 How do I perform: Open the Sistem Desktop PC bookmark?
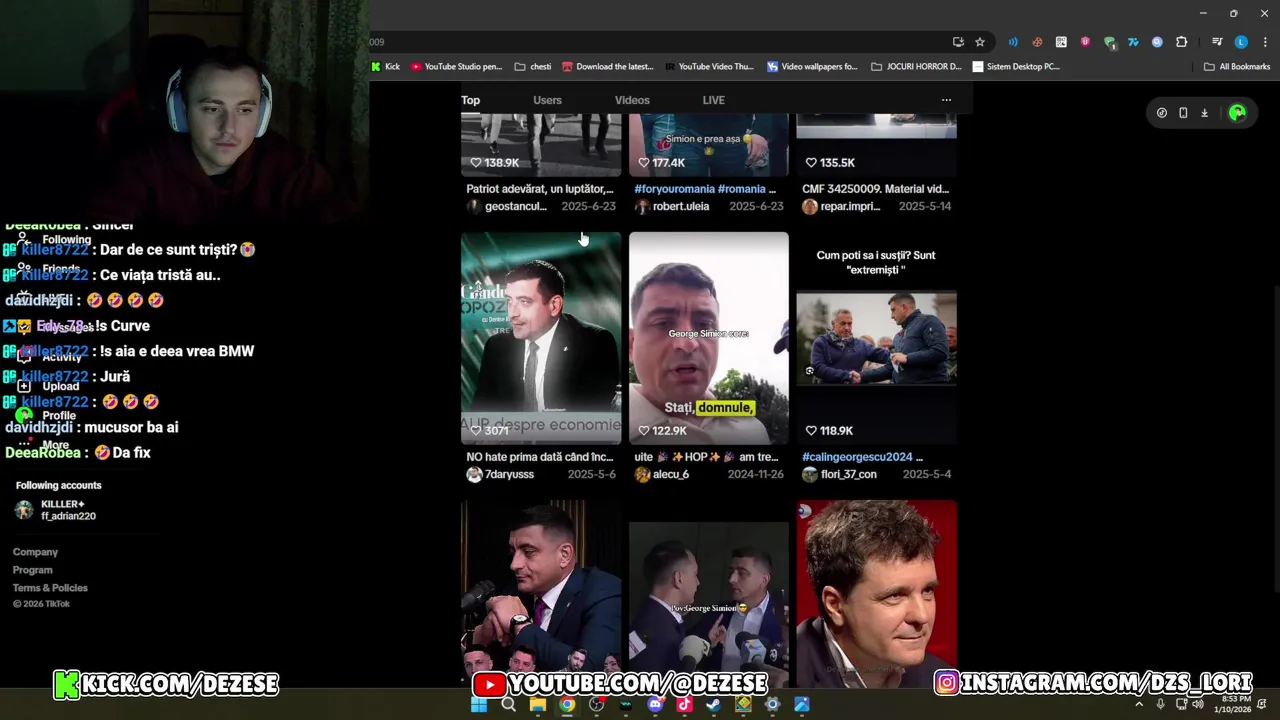click(1016, 67)
